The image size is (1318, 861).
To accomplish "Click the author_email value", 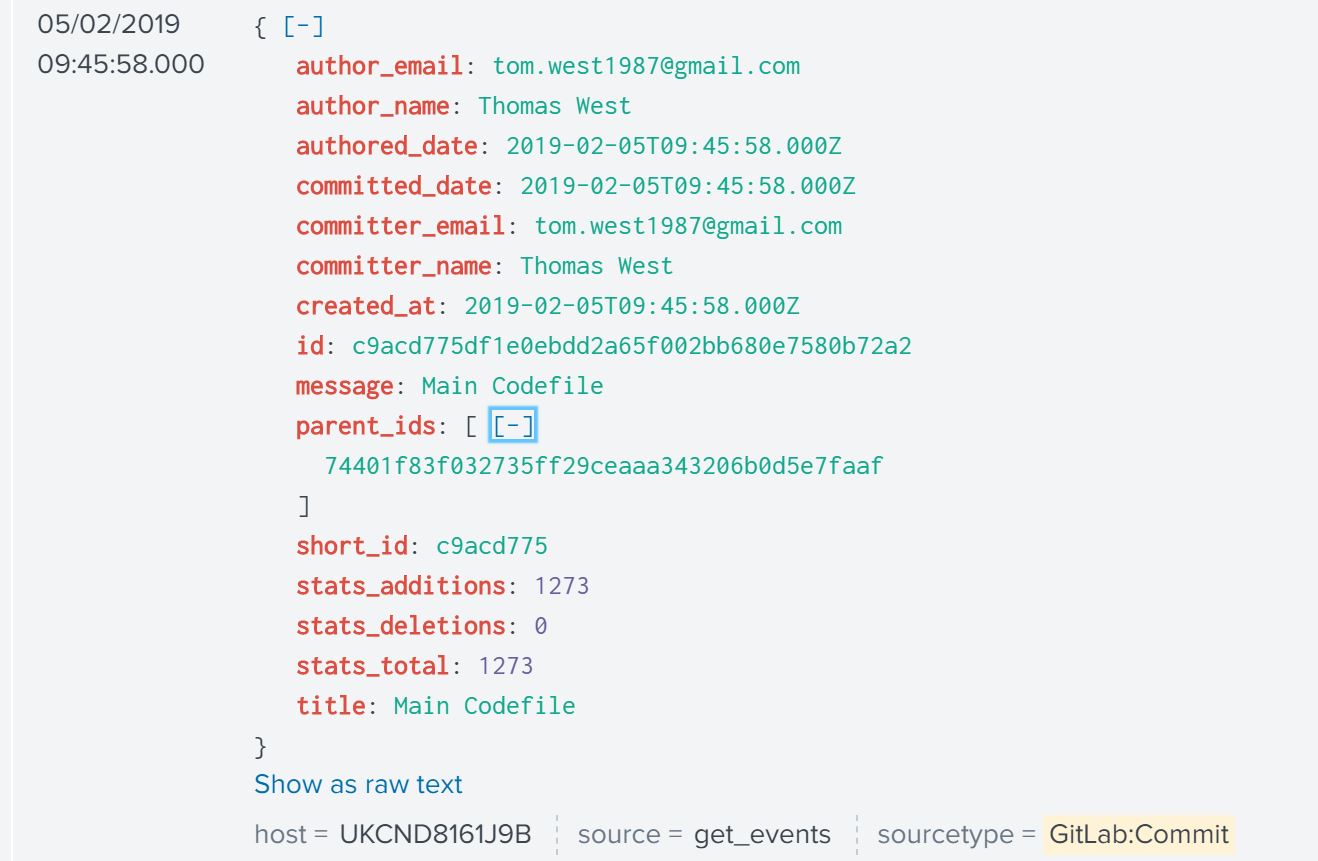I will tap(646, 66).
